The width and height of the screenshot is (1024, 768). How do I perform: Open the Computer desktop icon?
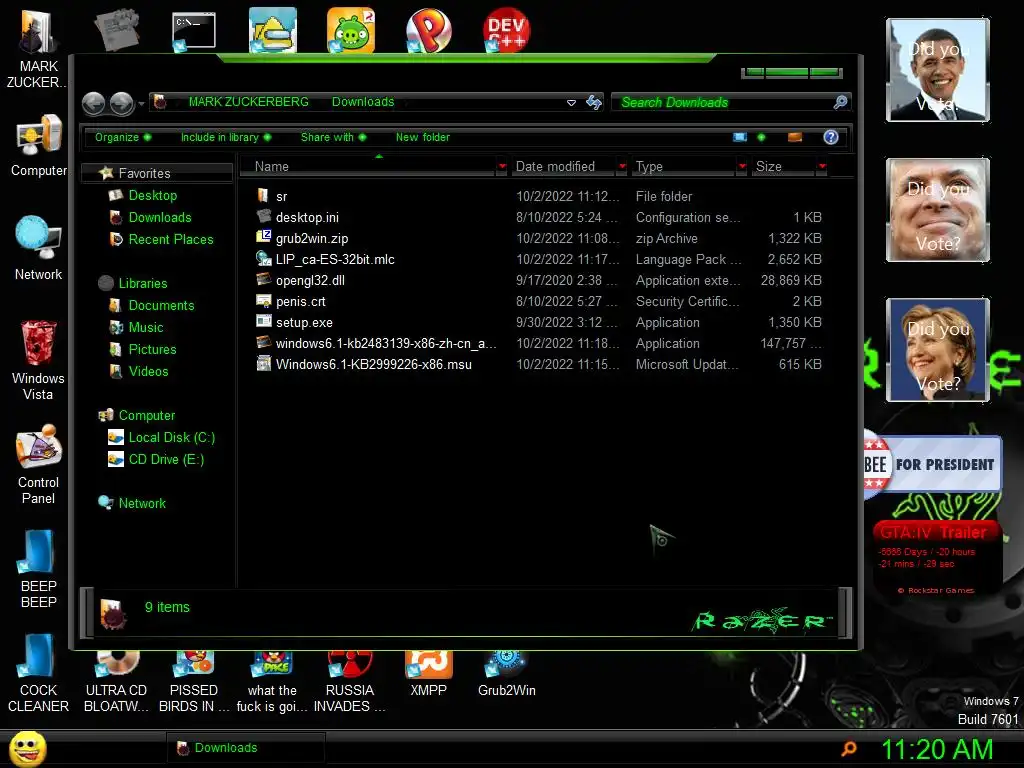tap(38, 145)
